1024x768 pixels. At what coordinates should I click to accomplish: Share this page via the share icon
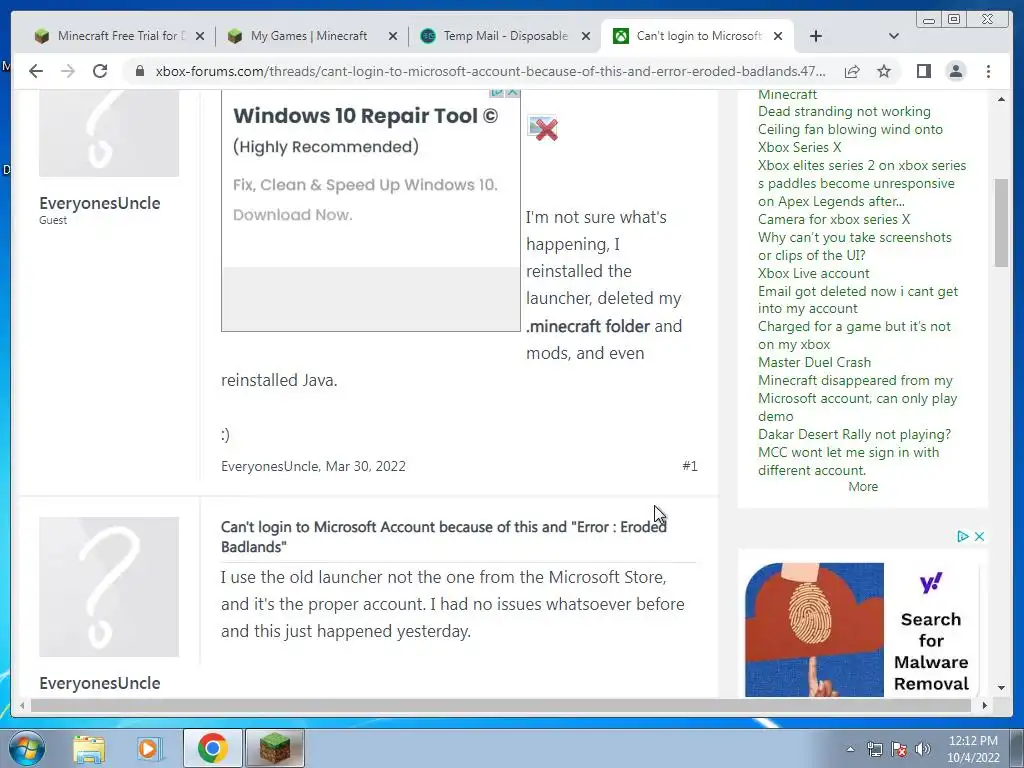click(x=852, y=71)
